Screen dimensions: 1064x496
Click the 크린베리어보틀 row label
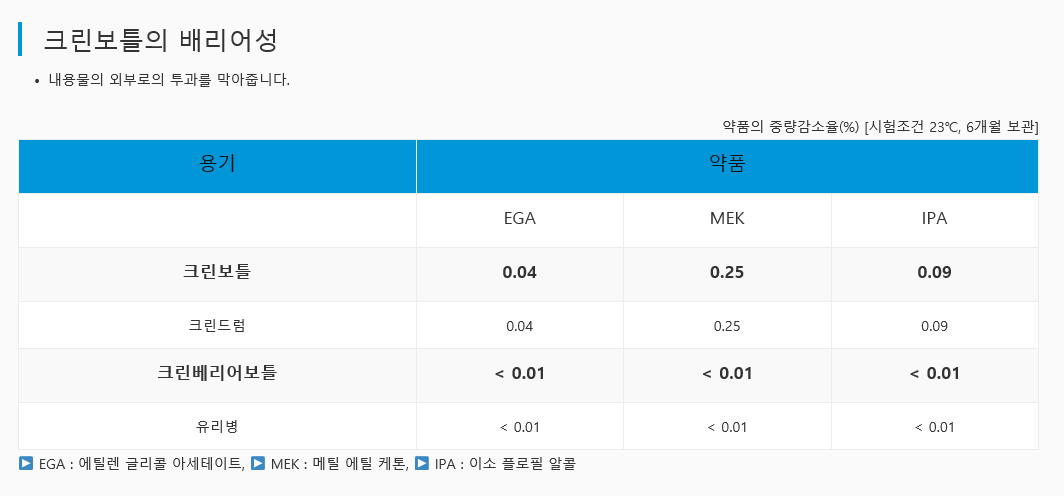(217, 373)
